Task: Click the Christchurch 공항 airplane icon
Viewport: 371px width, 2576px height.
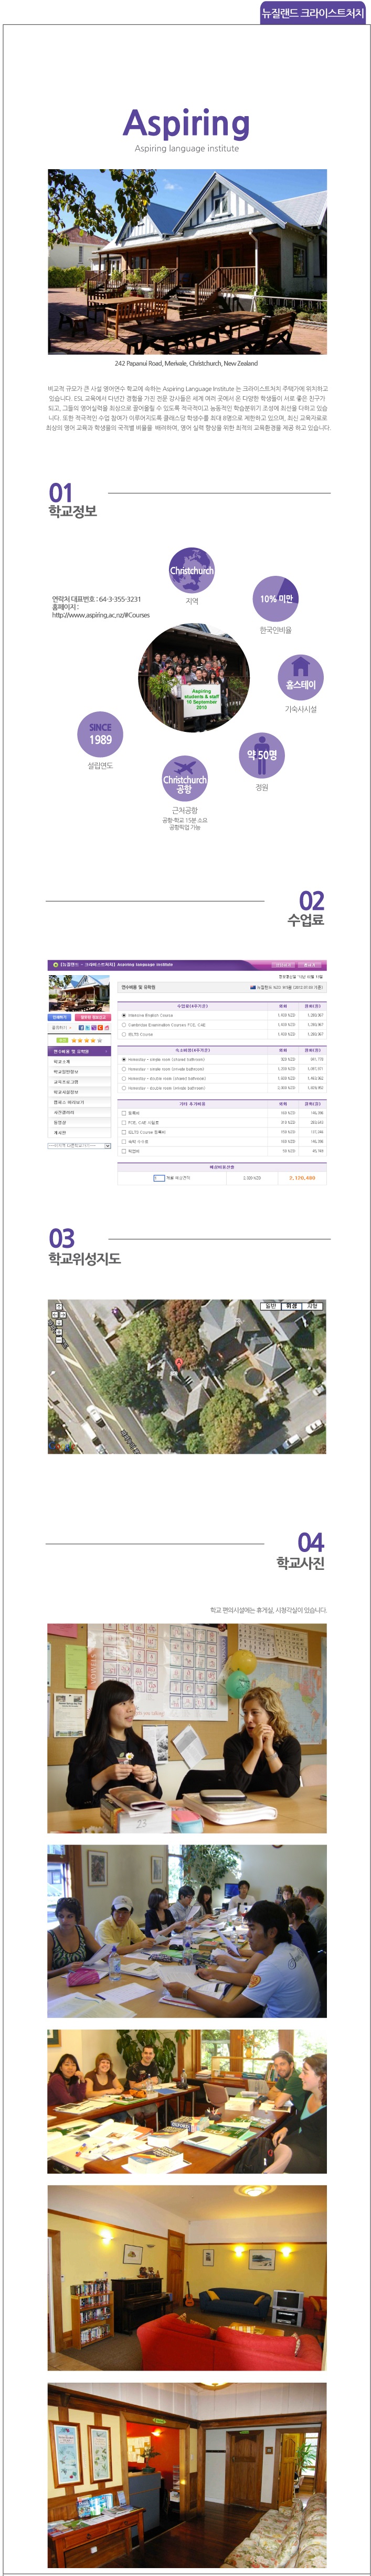Action: coord(184,779)
